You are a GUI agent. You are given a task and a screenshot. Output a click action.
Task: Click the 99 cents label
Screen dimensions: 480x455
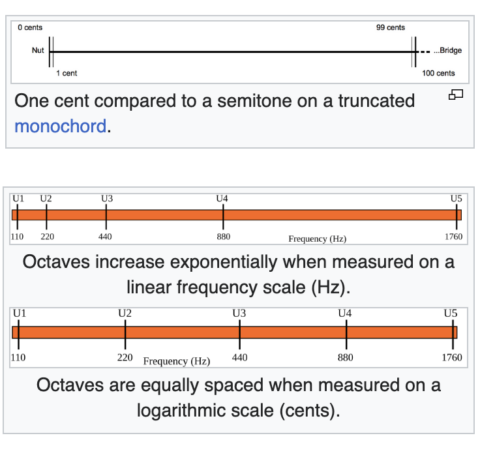click(x=390, y=27)
